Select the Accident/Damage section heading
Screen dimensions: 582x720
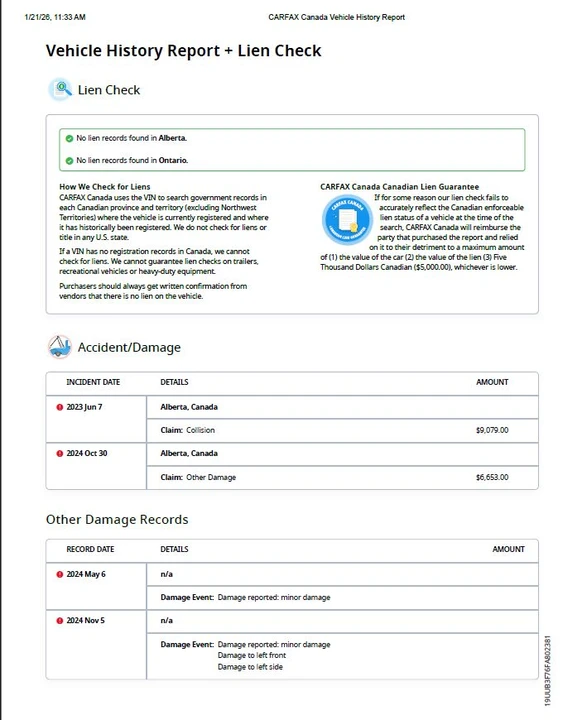coord(129,348)
